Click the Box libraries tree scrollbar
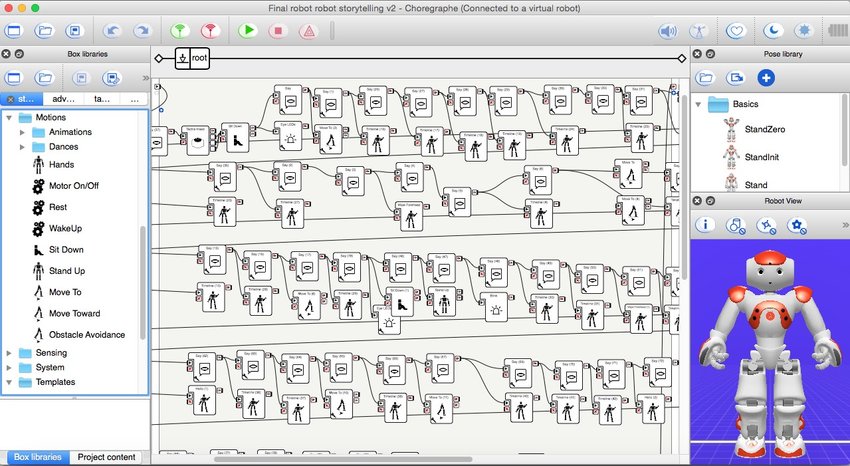The height and width of the screenshot is (466, 850). (x=143, y=282)
